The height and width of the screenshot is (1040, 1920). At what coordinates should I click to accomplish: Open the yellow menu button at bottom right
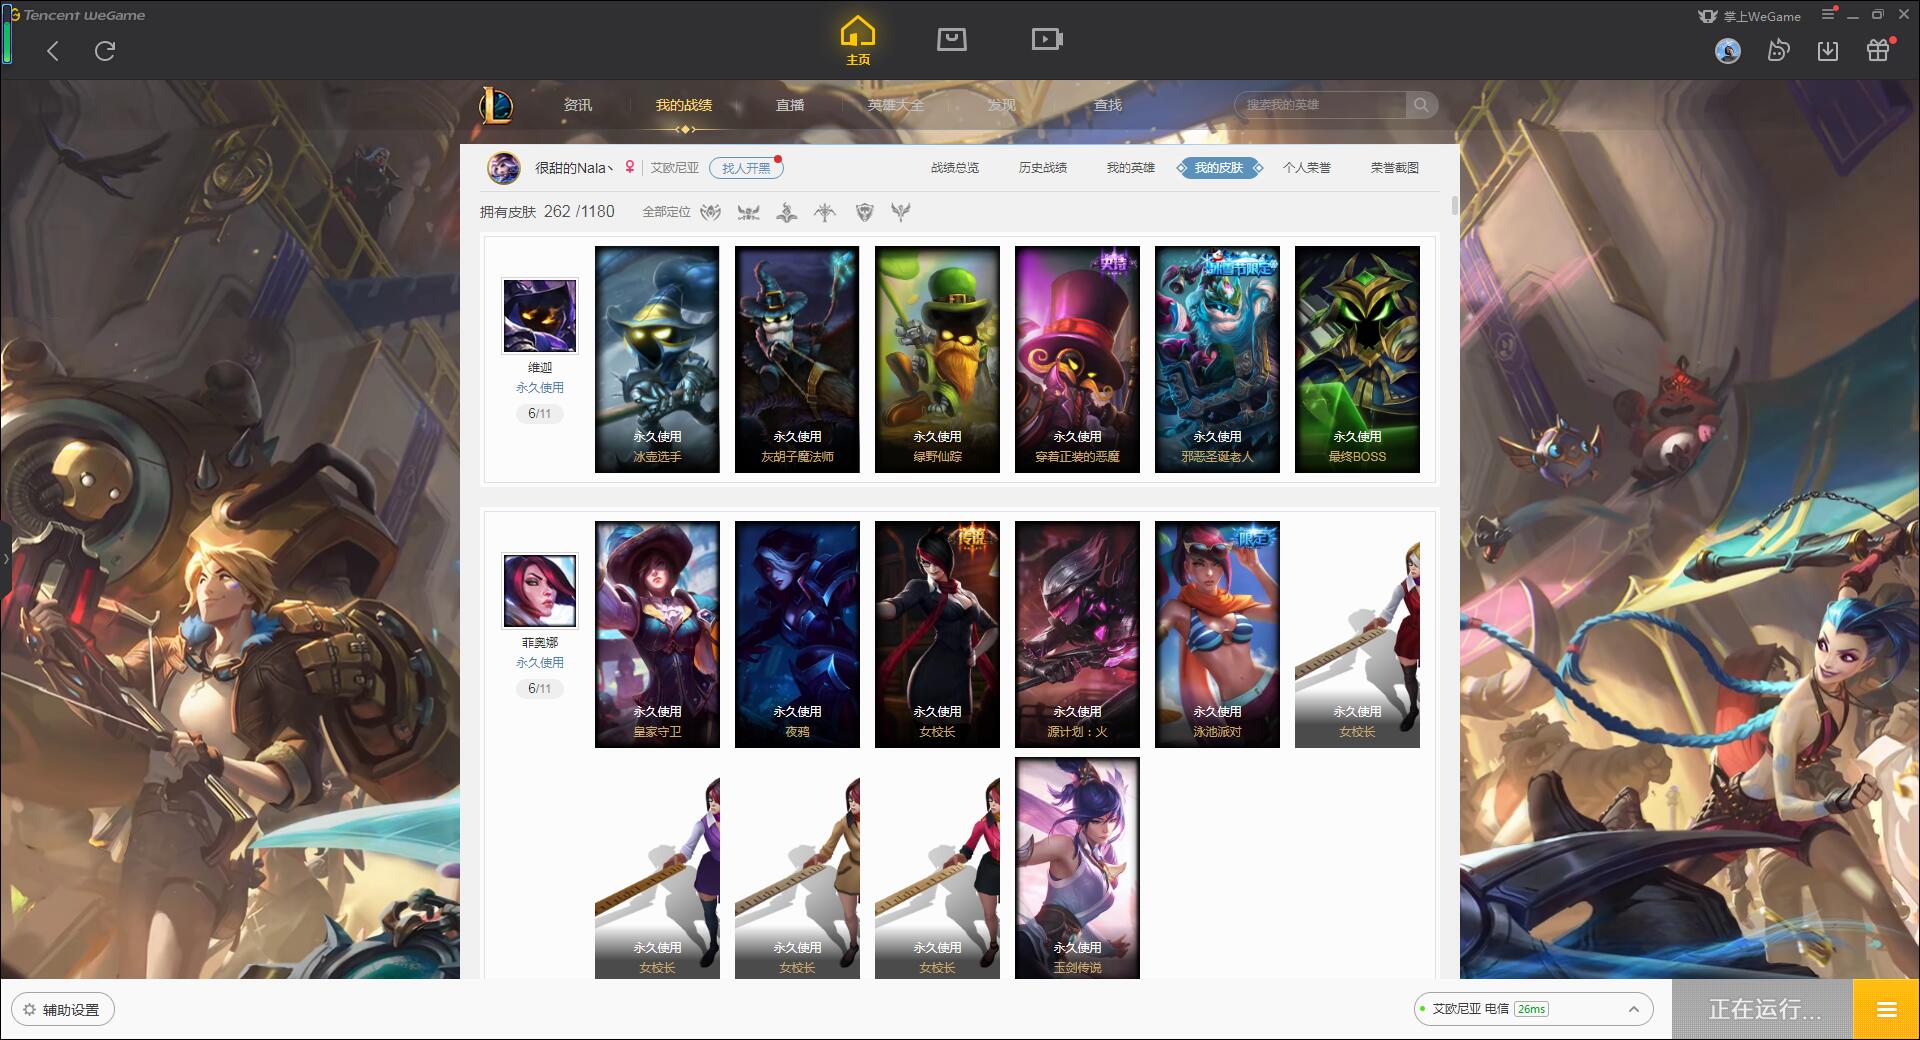click(x=1886, y=1010)
